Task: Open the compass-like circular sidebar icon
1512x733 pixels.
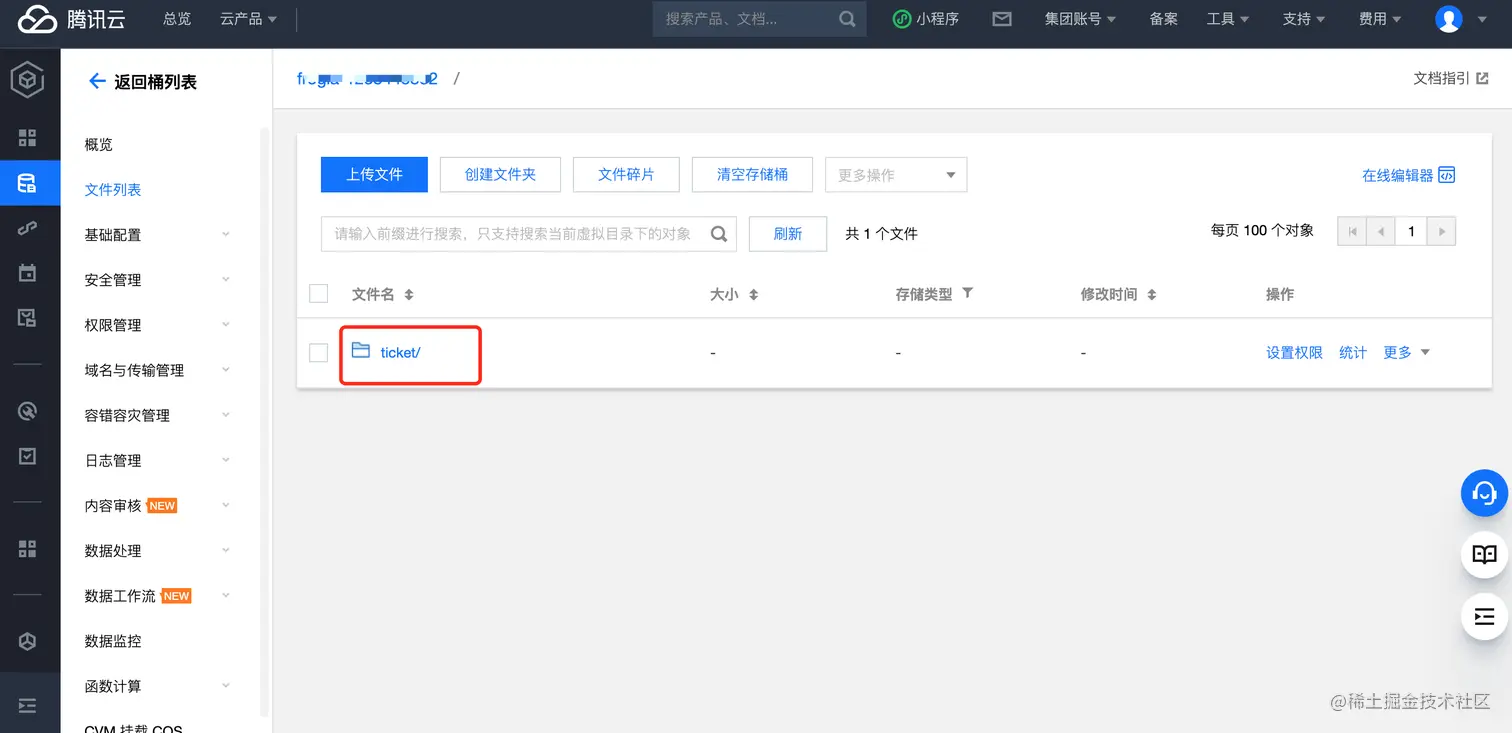Action: (x=28, y=410)
